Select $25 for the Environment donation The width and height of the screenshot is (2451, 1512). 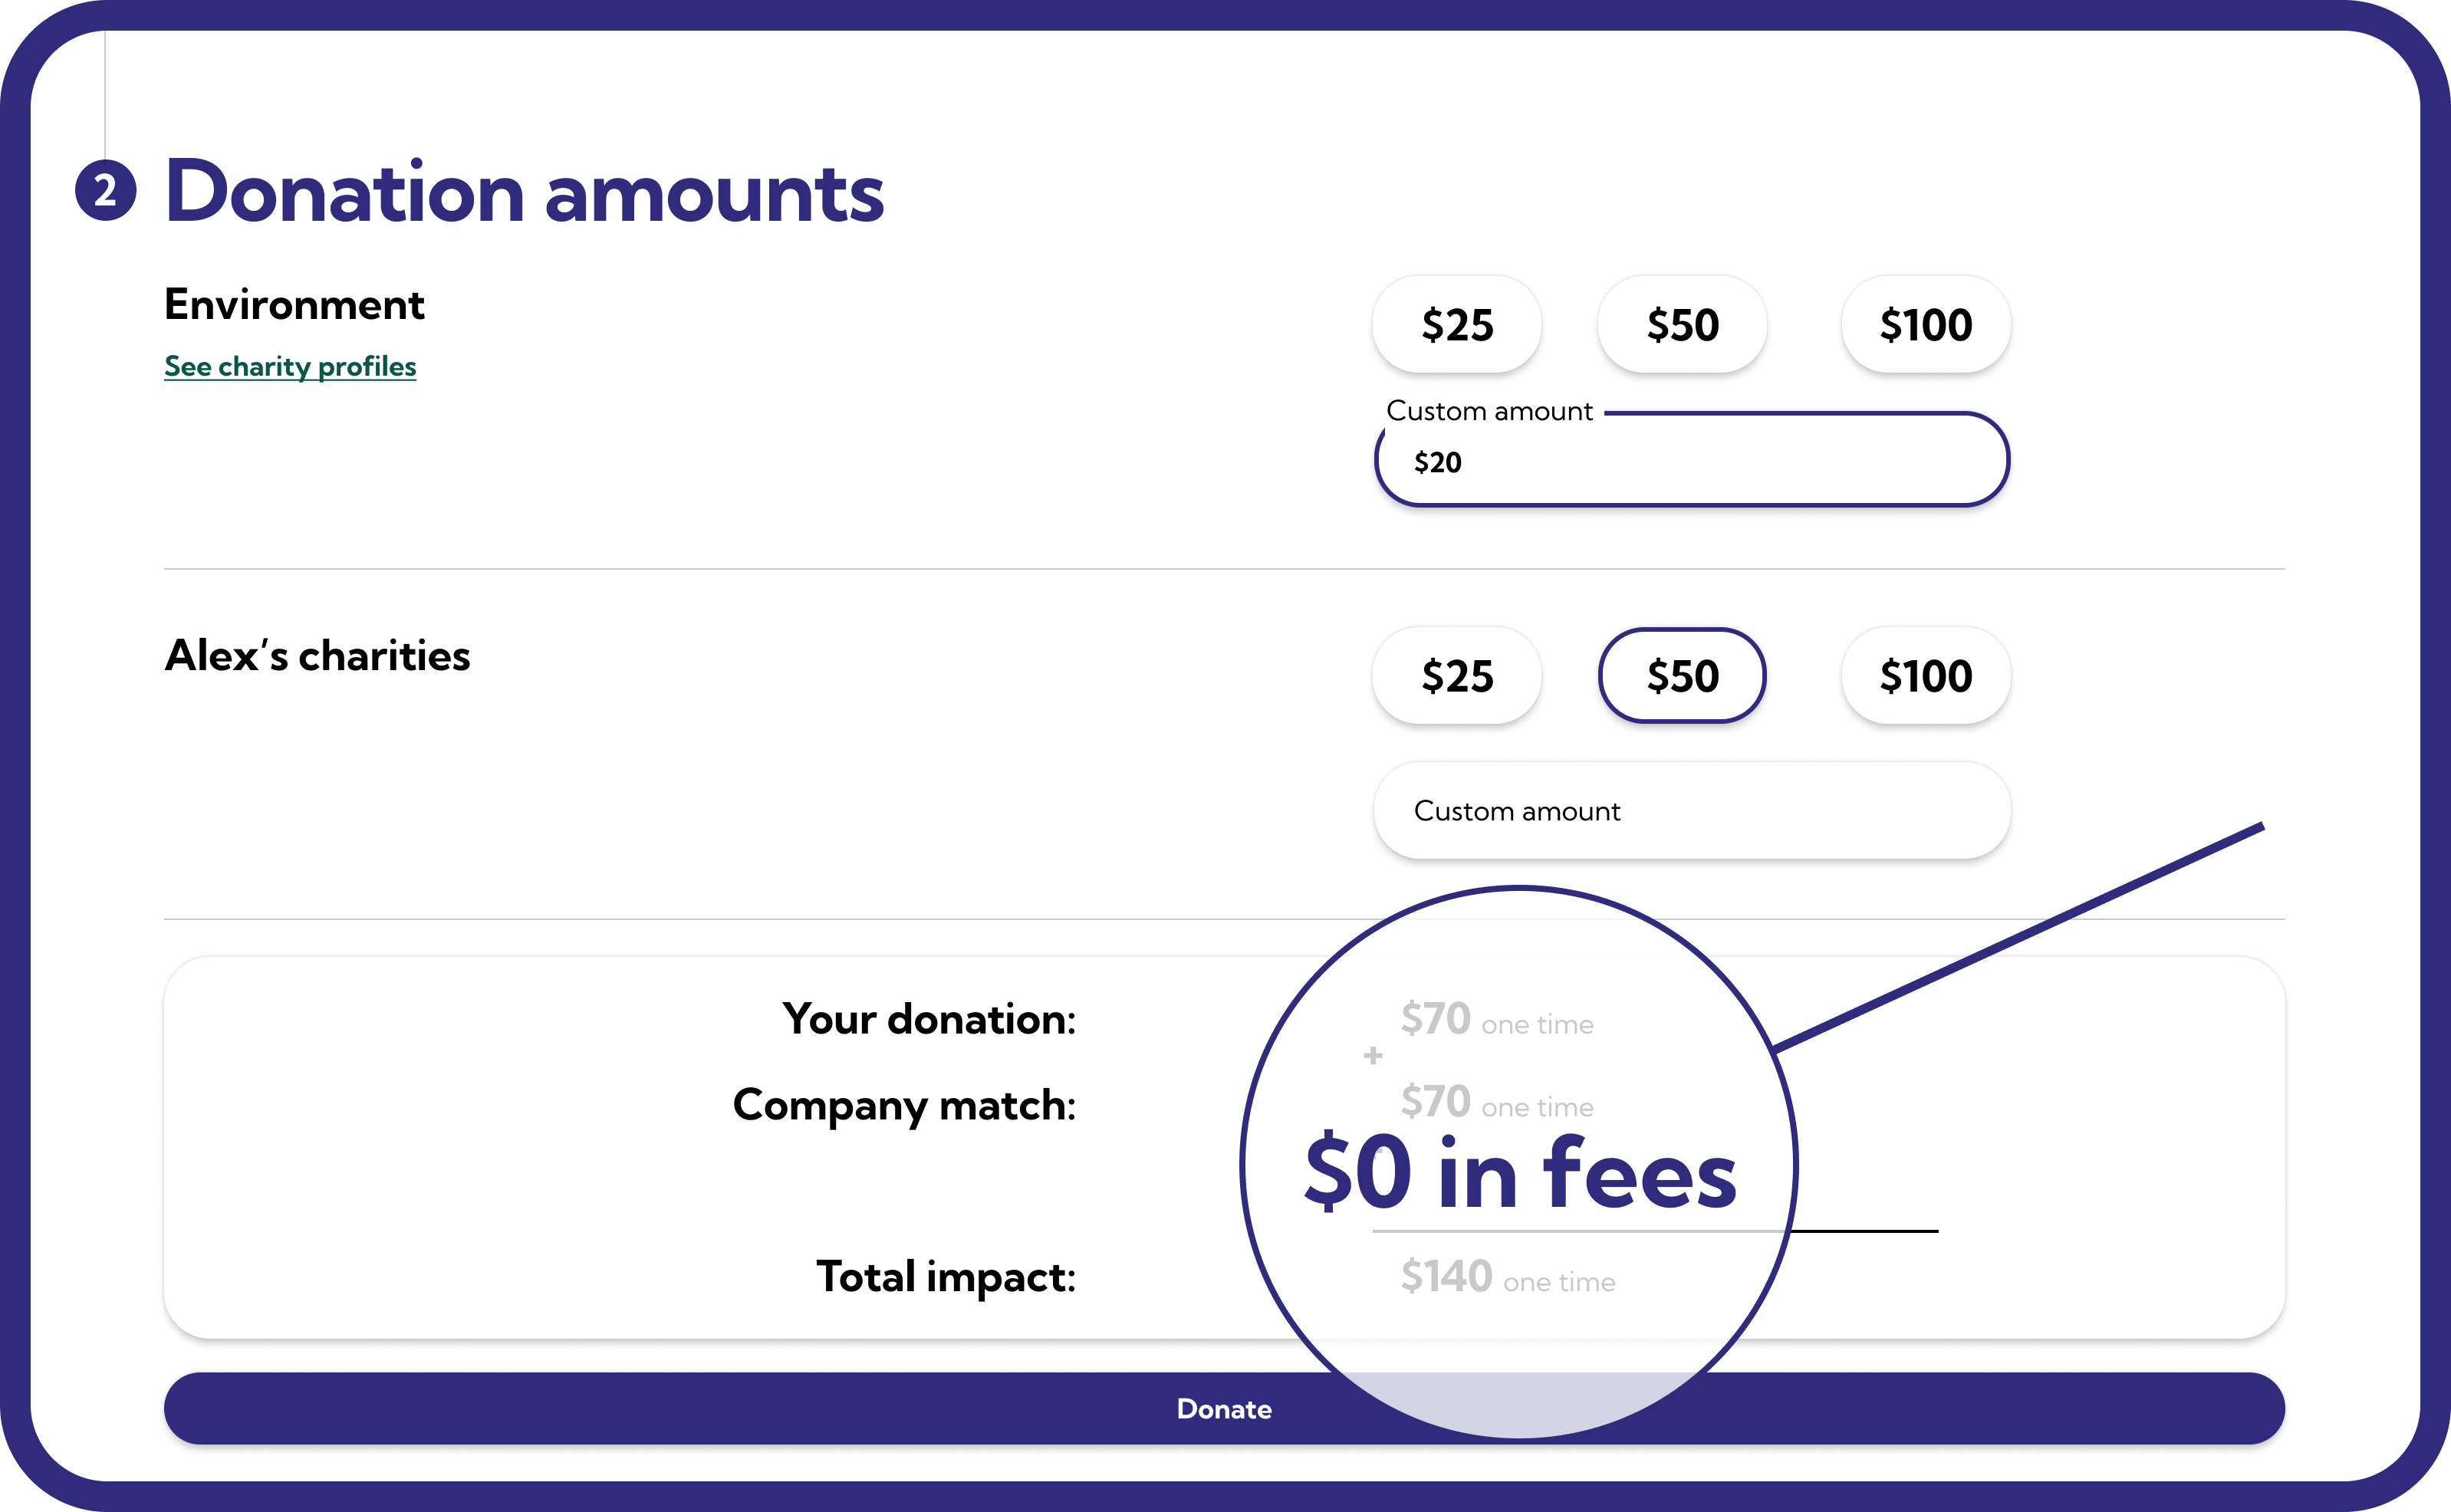coord(1456,325)
